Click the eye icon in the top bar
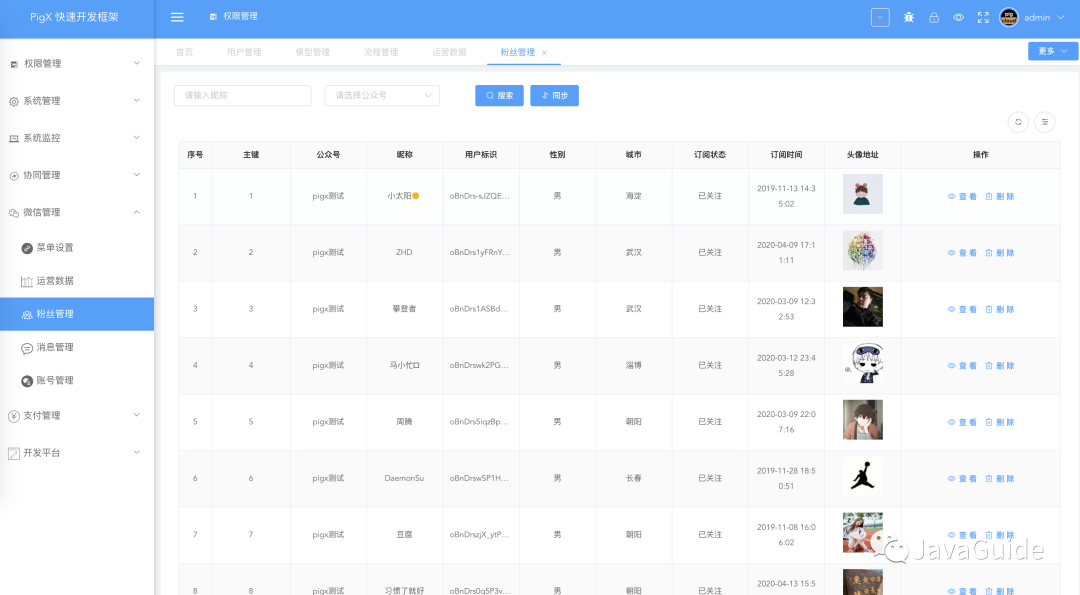The width and height of the screenshot is (1080, 595). pyautogui.click(x=957, y=17)
